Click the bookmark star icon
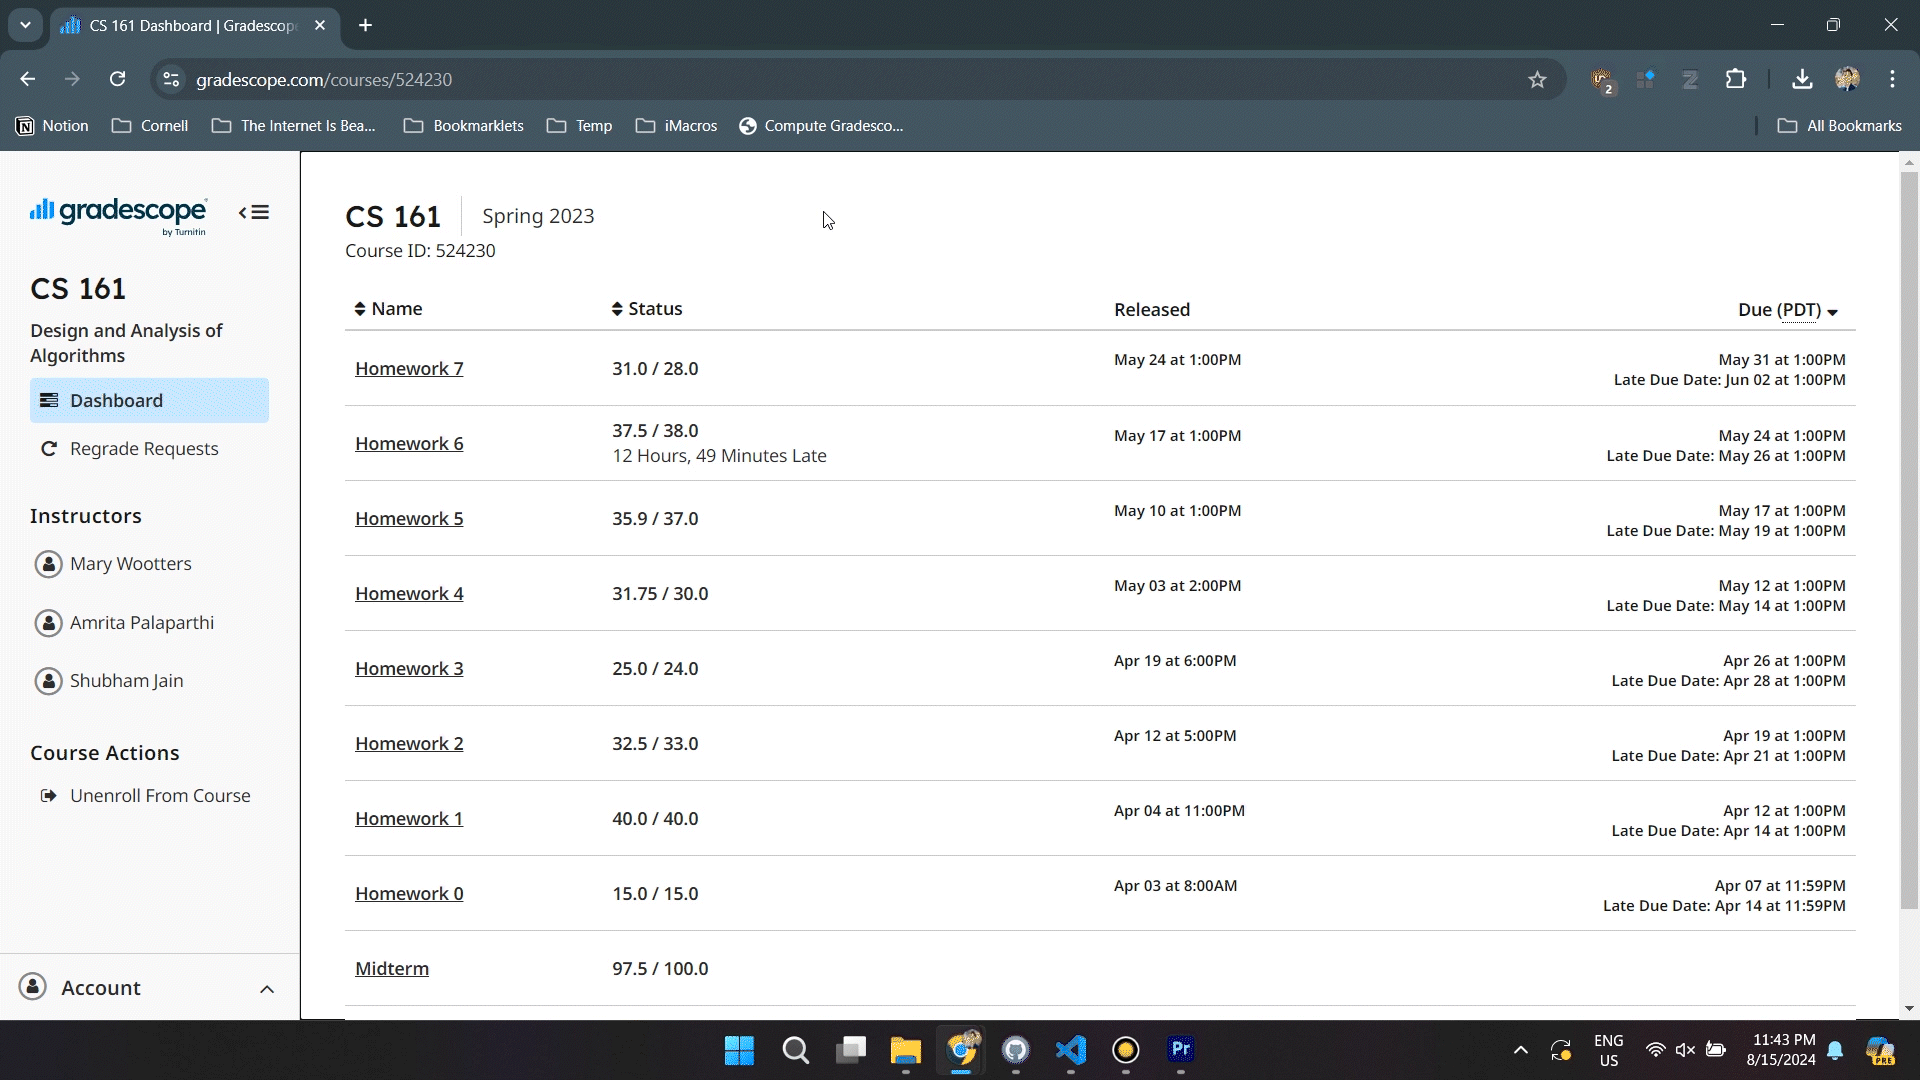 coord(1538,79)
